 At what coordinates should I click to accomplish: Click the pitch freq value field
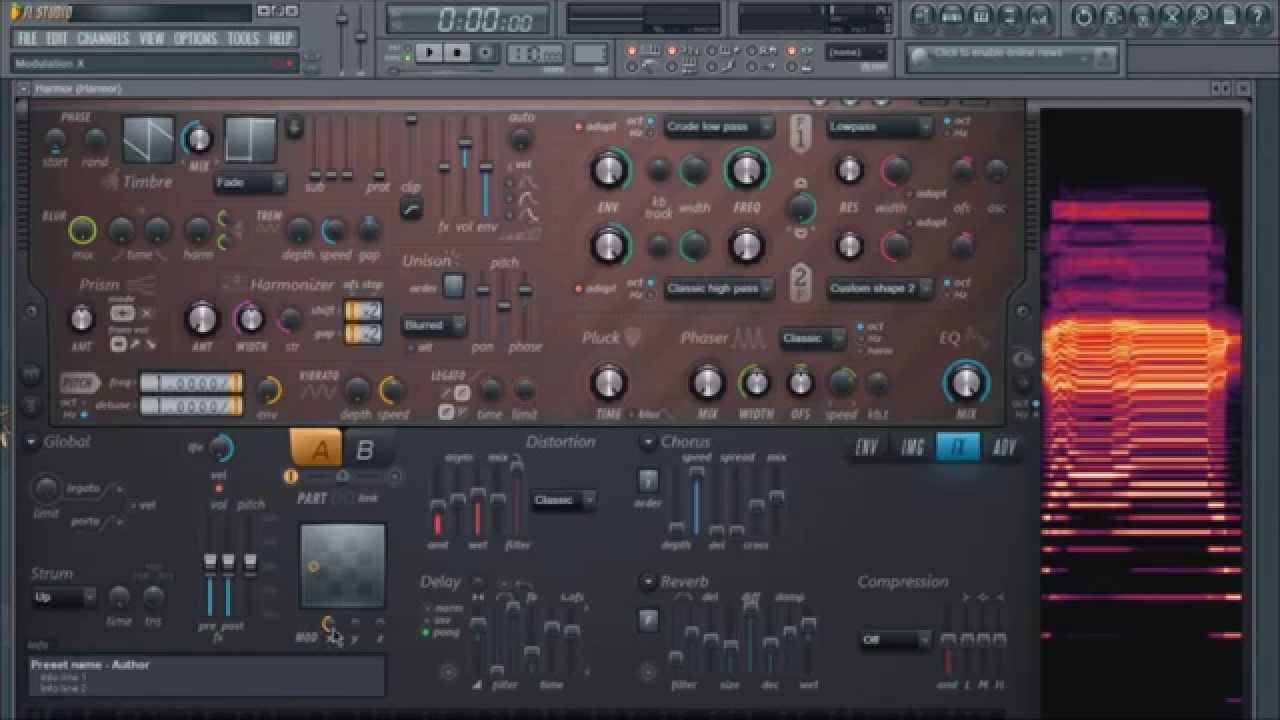coord(191,384)
